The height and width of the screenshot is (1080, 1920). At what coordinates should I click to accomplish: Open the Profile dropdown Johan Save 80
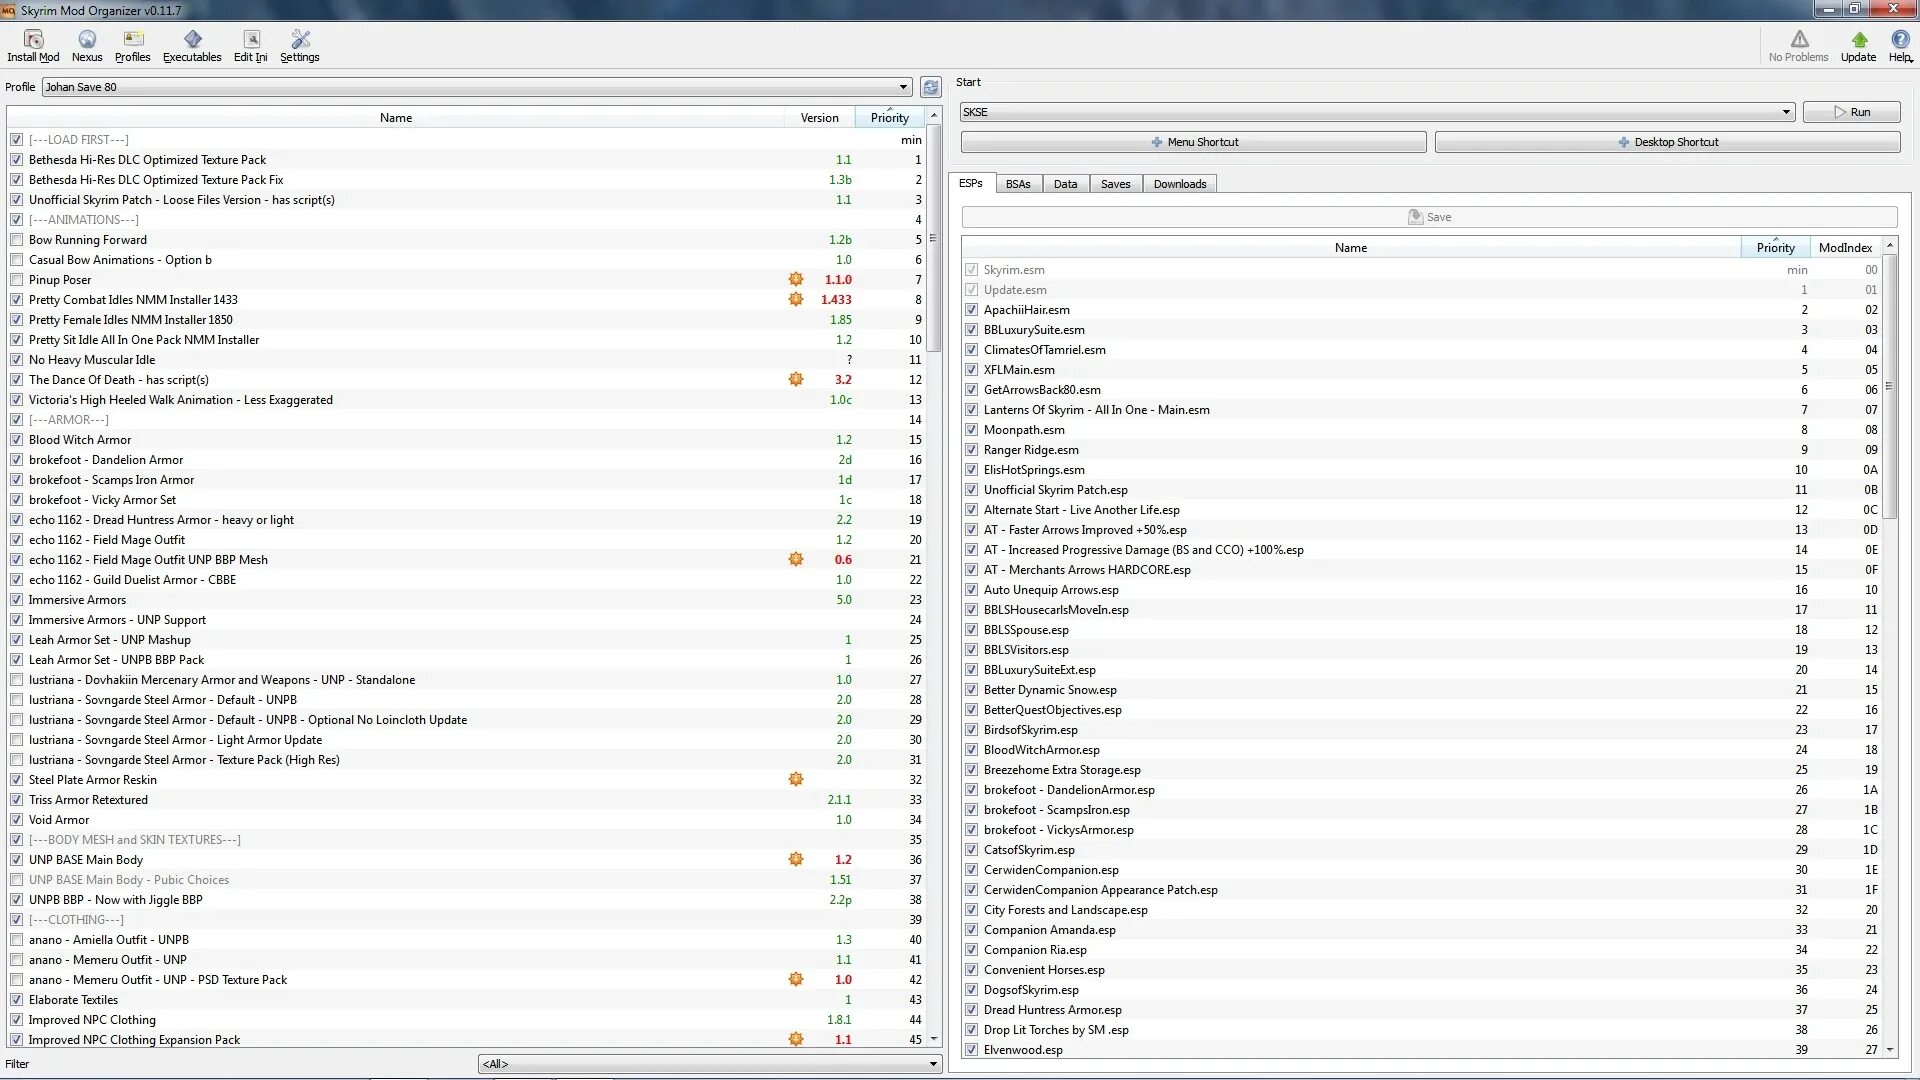click(x=477, y=87)
